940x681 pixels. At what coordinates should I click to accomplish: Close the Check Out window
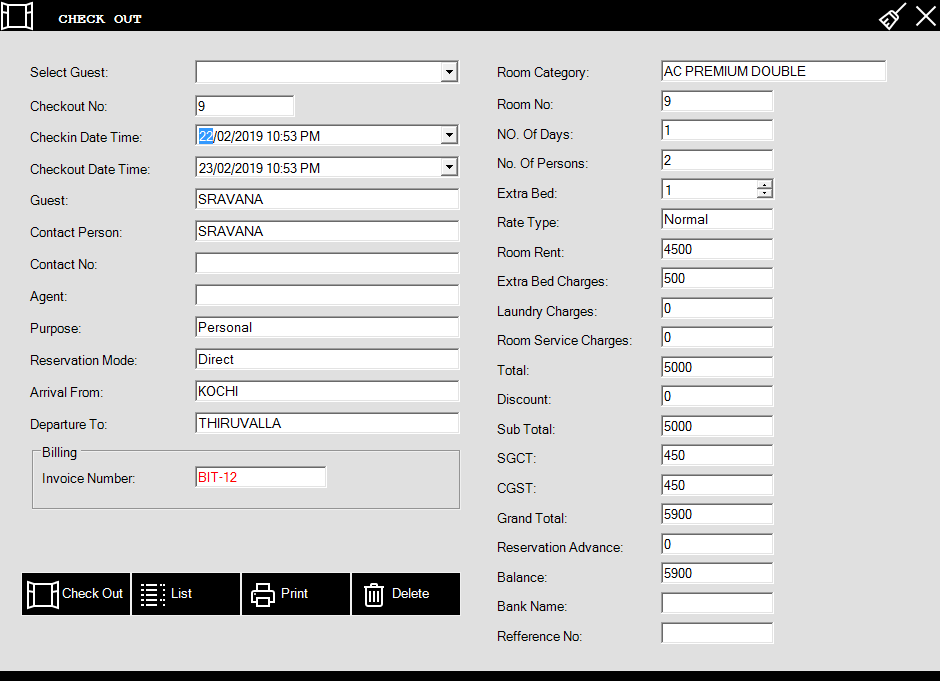tap(925, 16)
